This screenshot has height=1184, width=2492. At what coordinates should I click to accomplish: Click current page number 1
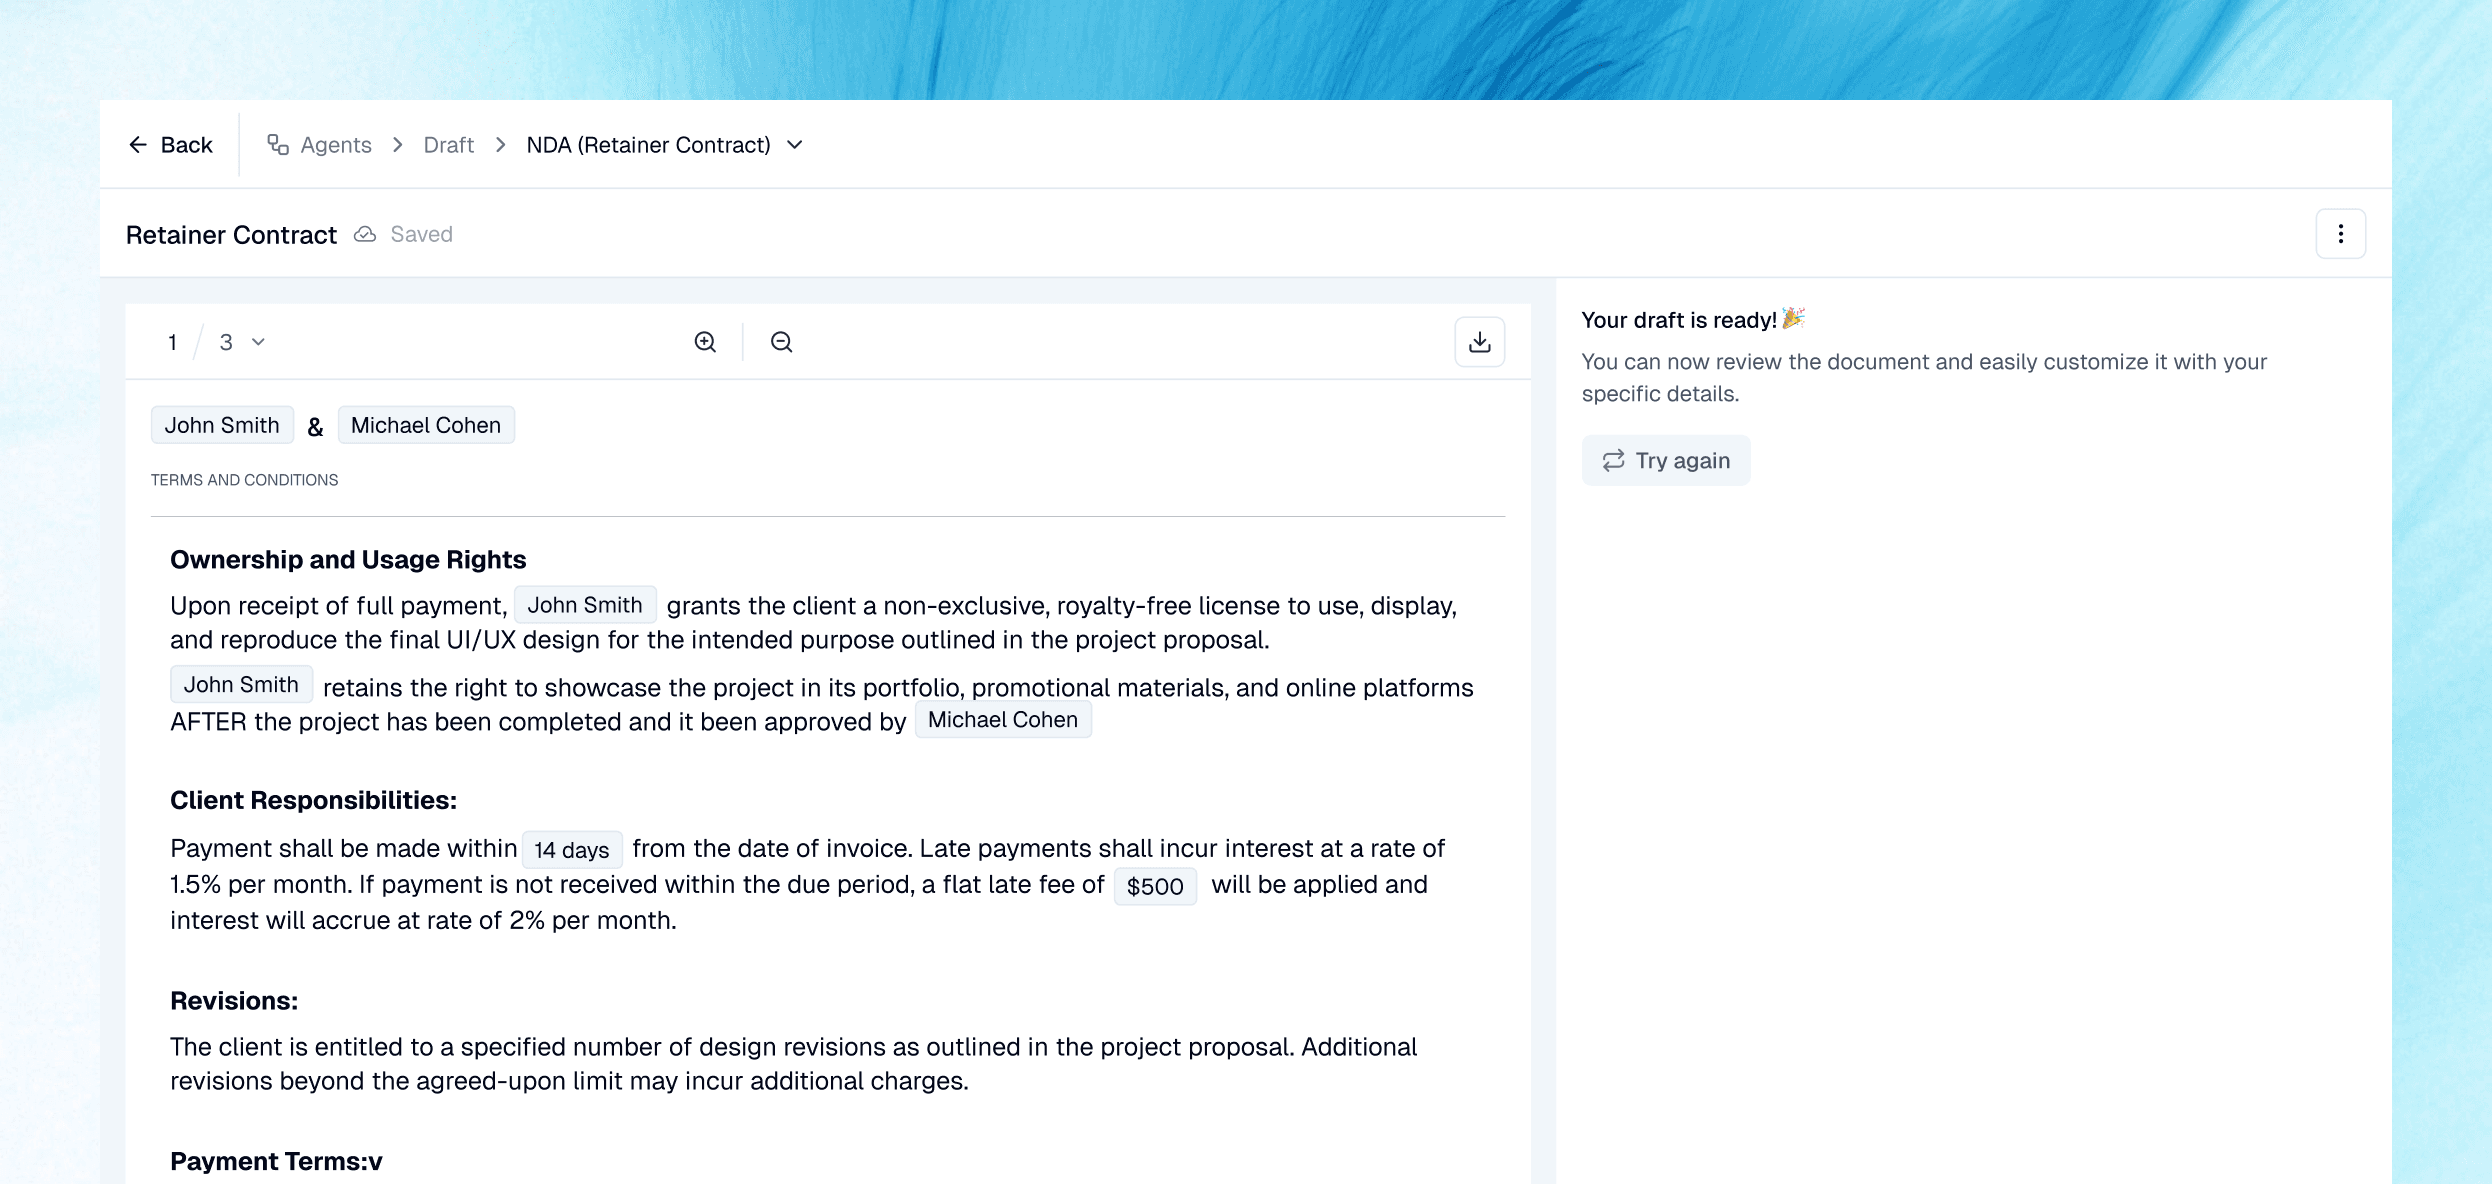[x=173, y=343]
